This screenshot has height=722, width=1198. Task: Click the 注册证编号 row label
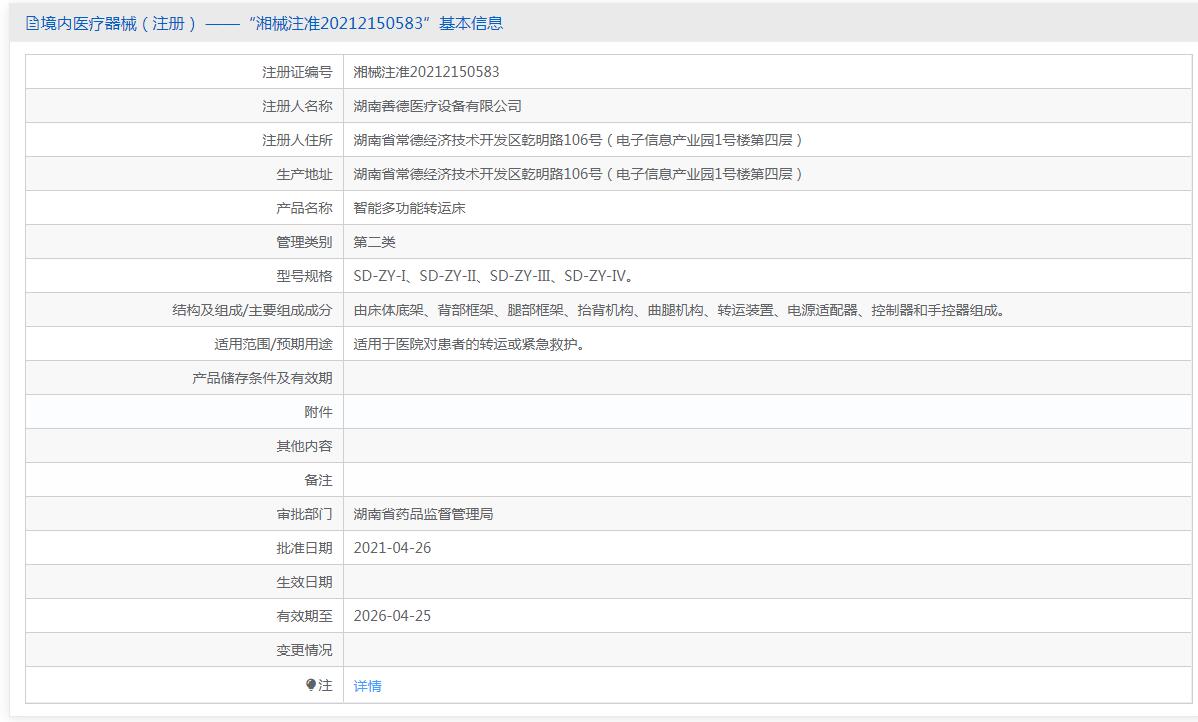click(297, 72)
